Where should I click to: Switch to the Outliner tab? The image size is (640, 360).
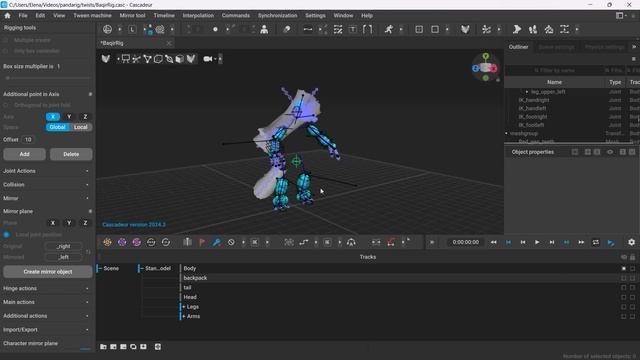518,47
